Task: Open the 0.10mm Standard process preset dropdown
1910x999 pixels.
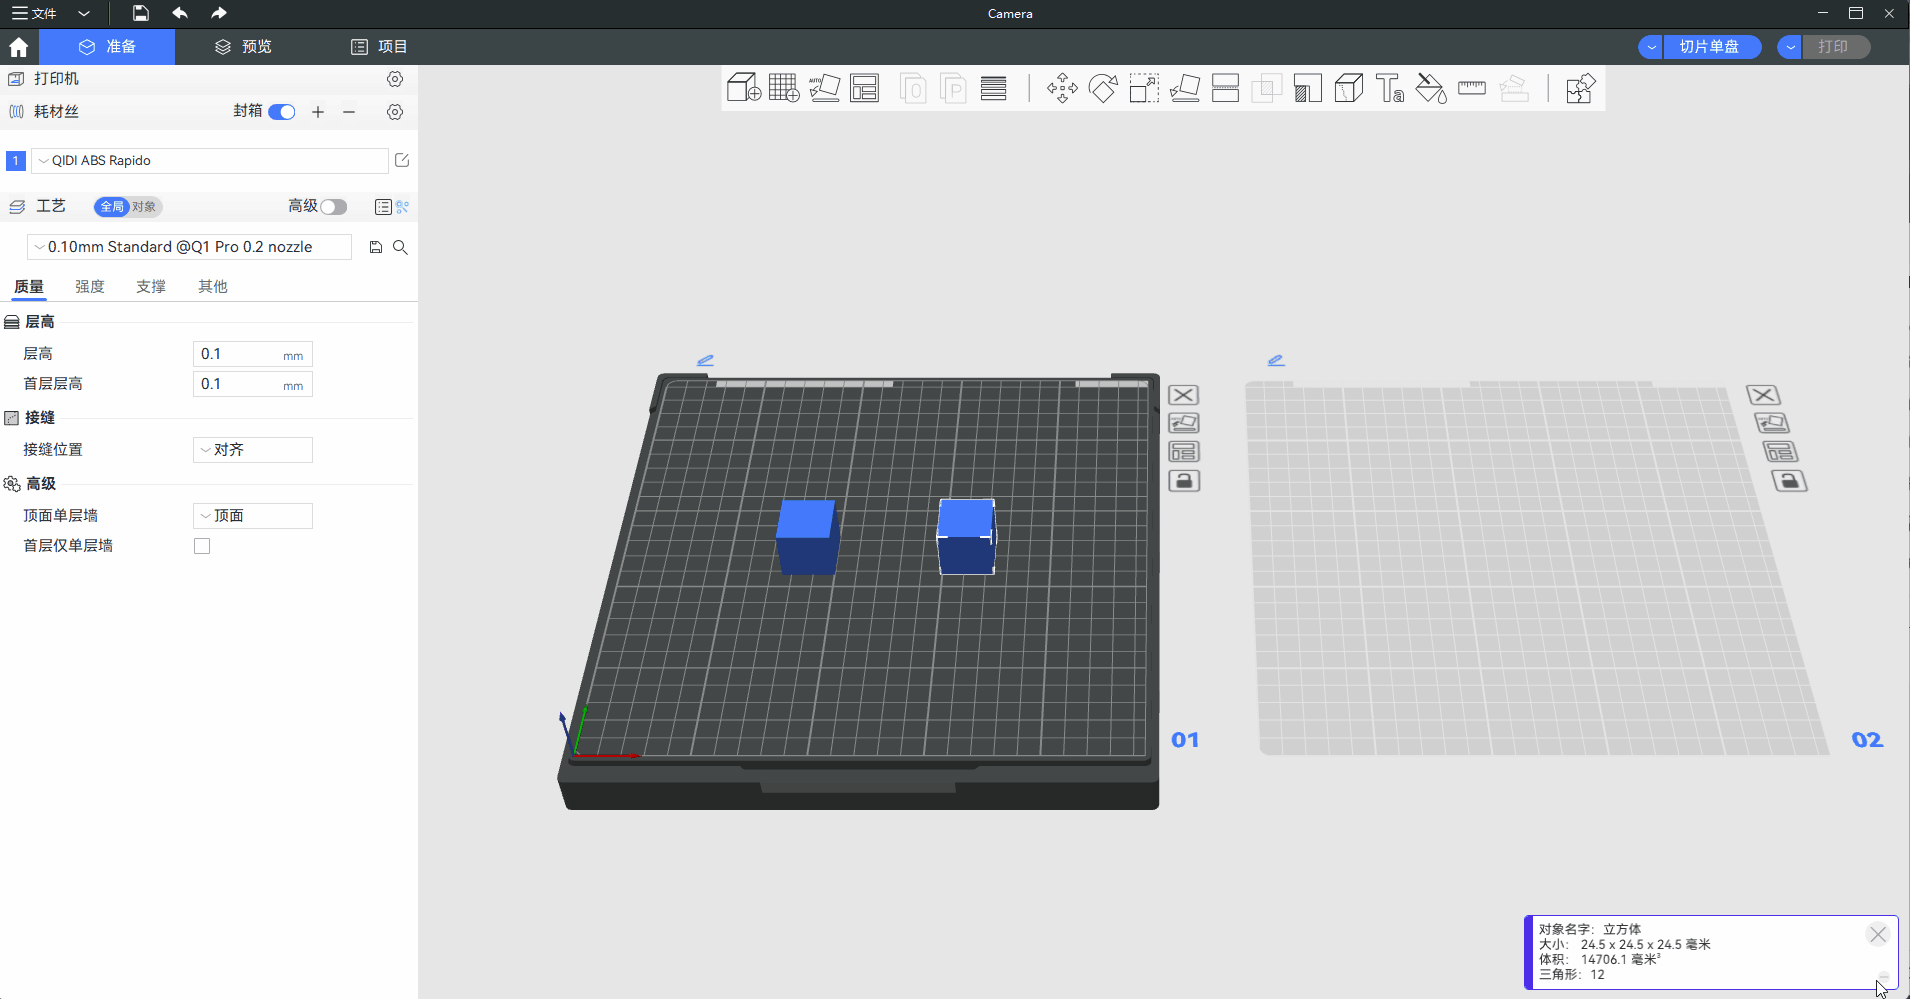Action: pos(189,247)
